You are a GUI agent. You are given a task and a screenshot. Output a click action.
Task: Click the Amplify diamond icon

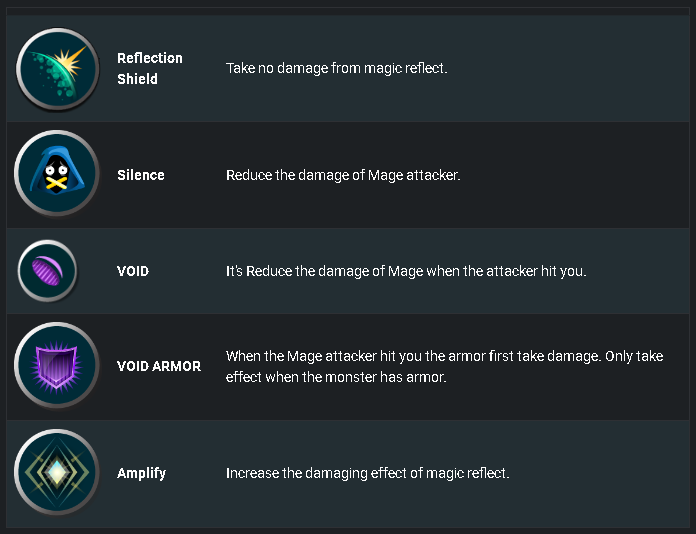tap(56, 472)
